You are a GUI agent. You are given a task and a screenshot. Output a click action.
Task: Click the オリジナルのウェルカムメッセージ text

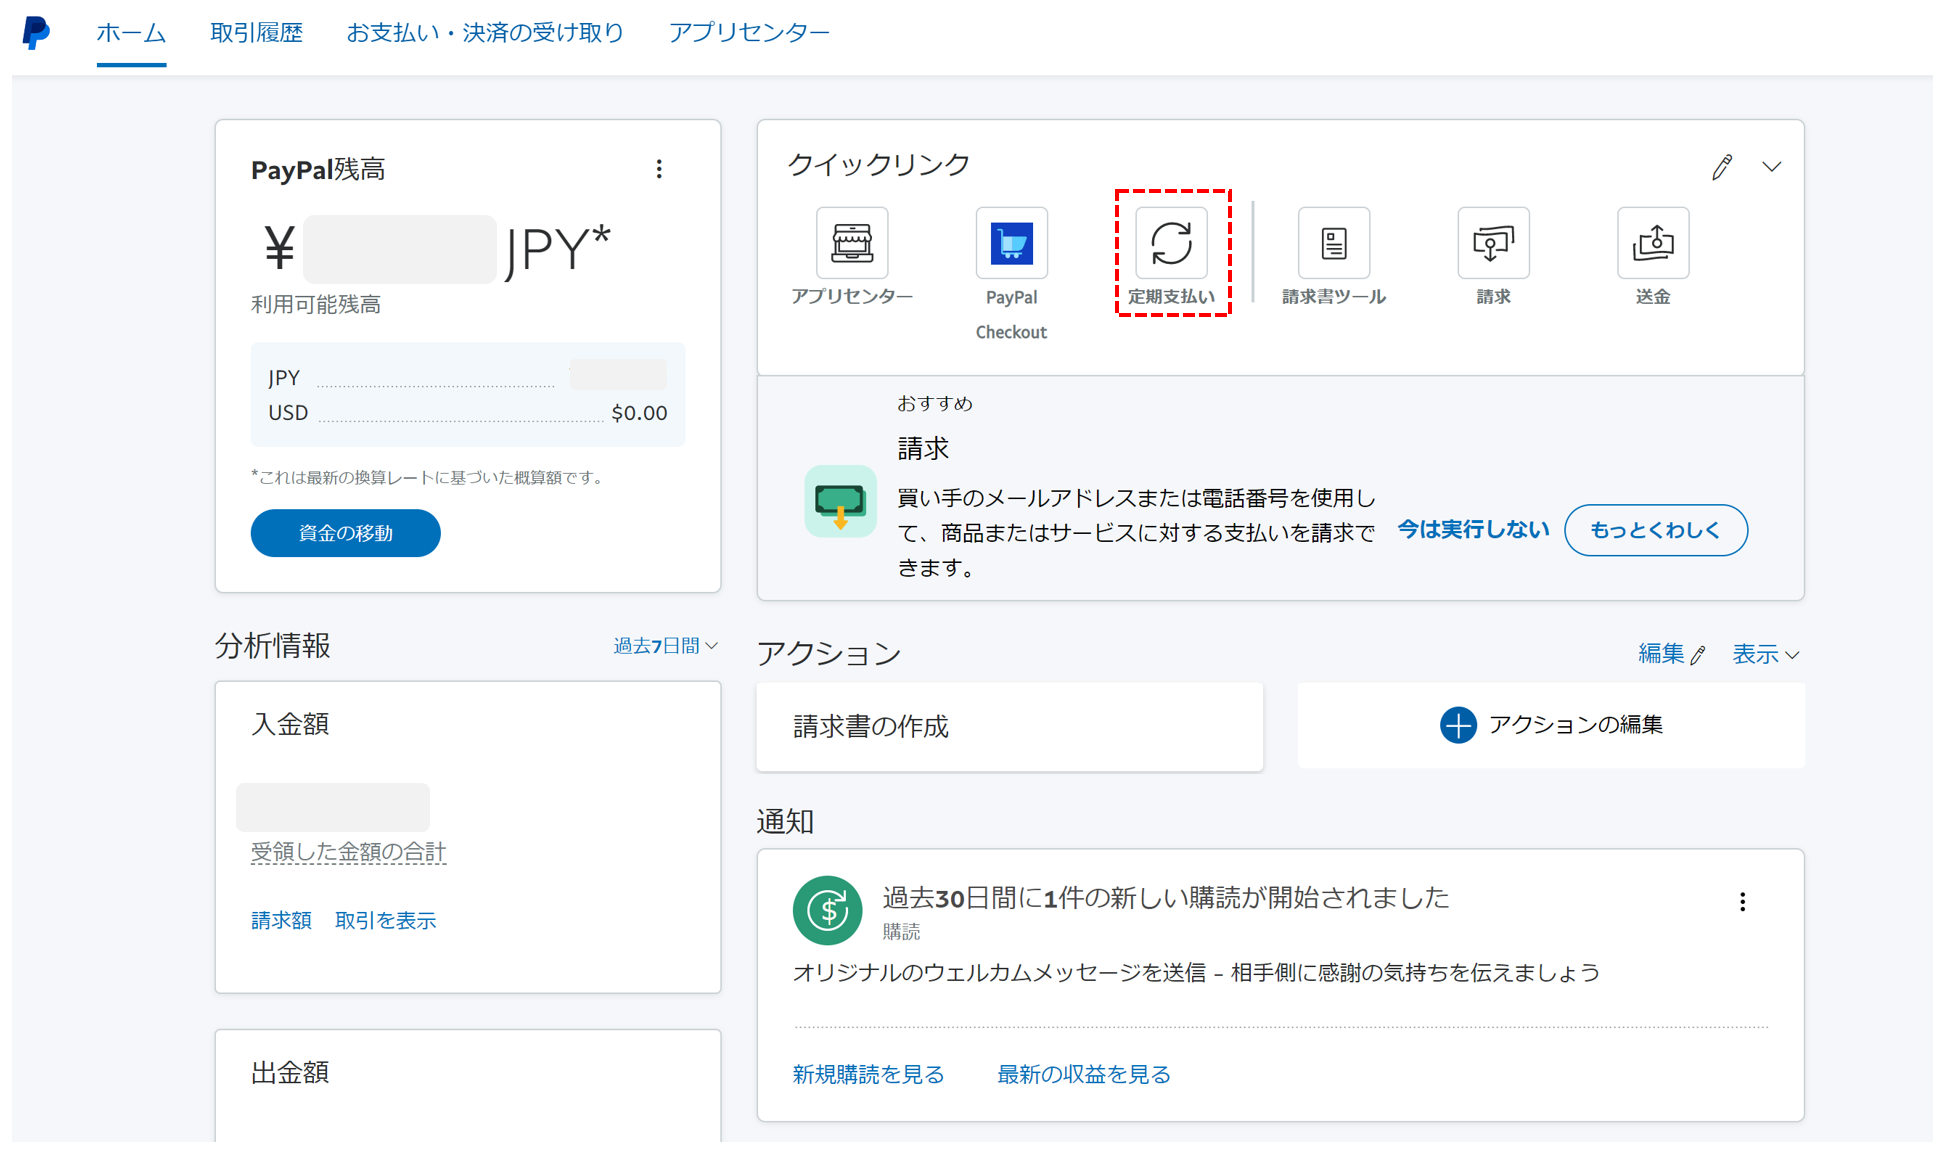1196,973
